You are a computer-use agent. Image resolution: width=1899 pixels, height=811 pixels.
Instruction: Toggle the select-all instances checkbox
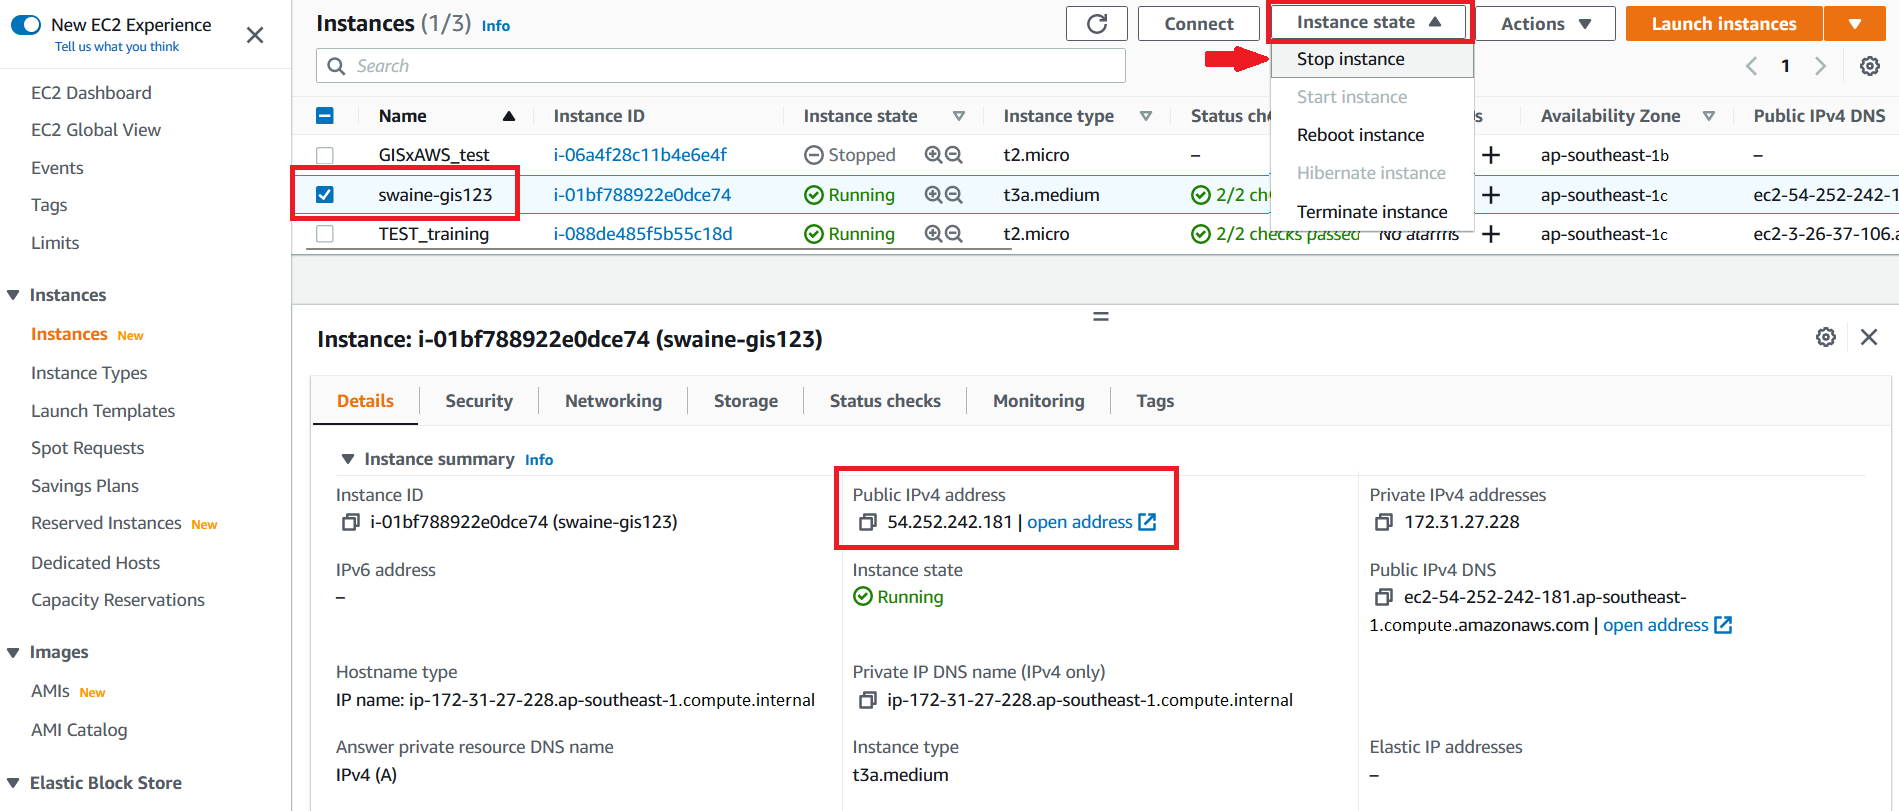click(x=325, y=116)
